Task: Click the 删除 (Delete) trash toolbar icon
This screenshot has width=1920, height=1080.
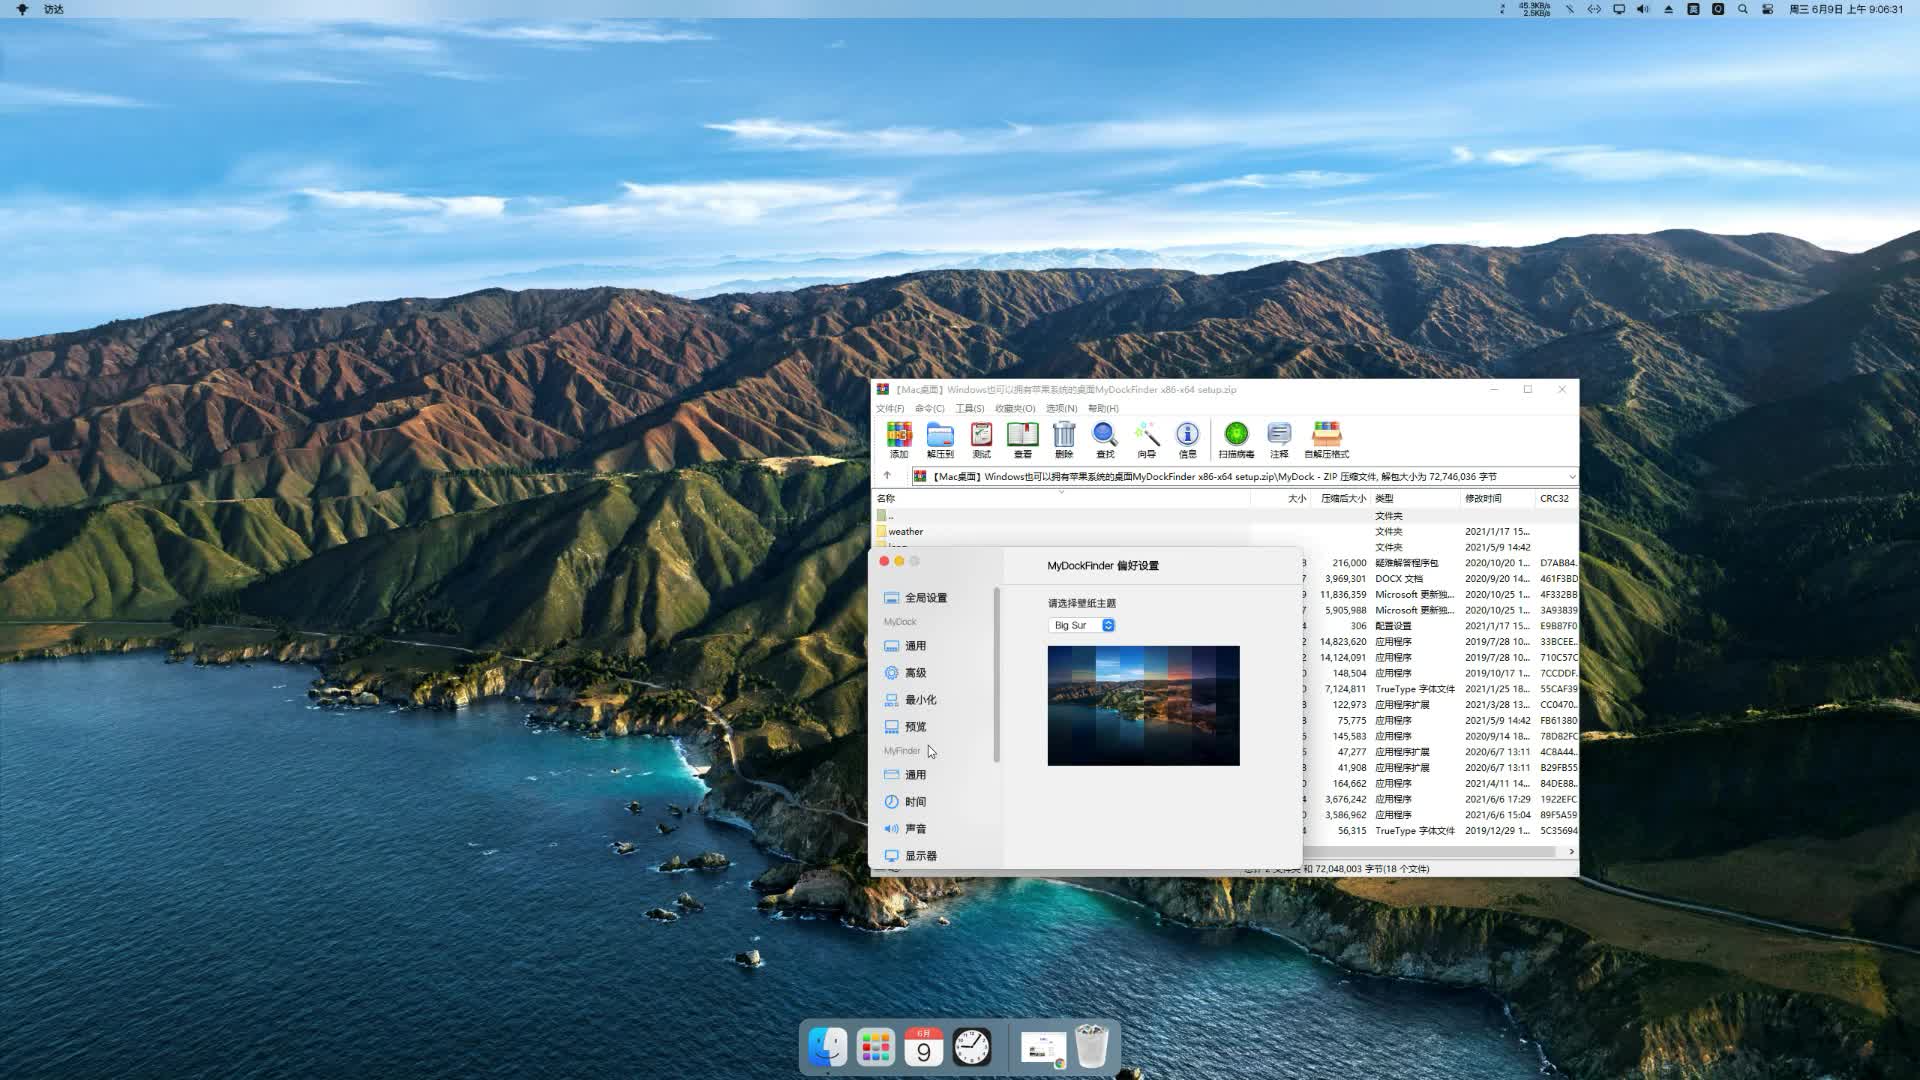Action: (x=1064, y=439)
